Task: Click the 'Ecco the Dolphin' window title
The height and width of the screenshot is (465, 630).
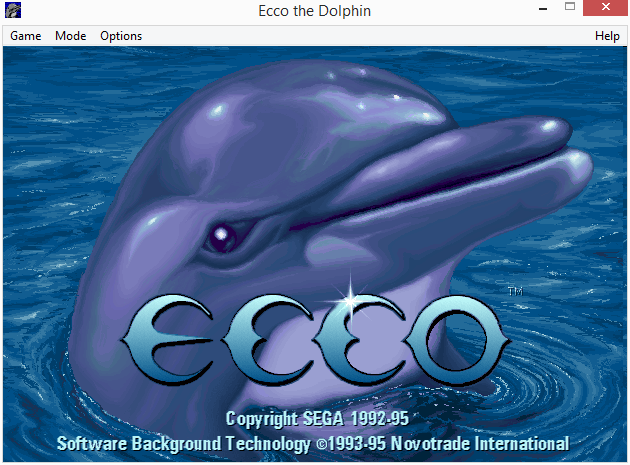Action: [315, 11]
